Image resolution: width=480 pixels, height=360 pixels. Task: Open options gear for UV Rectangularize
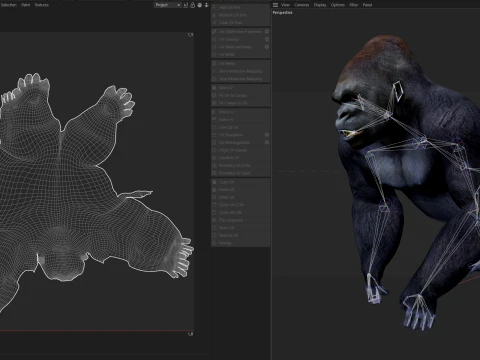[267, 142]
